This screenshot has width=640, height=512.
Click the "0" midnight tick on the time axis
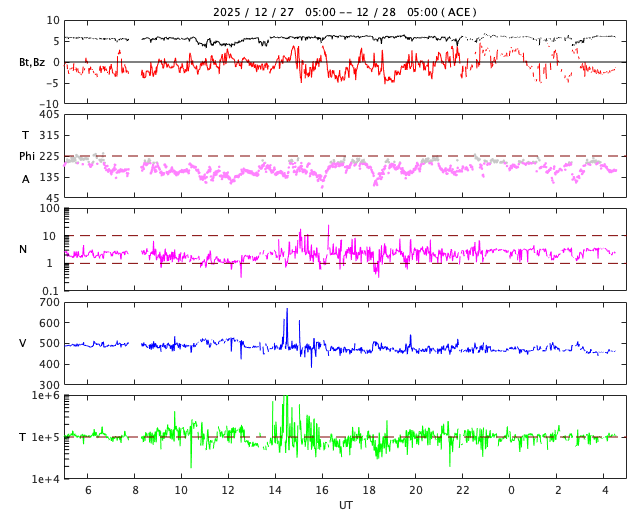(x=510, y=490)
